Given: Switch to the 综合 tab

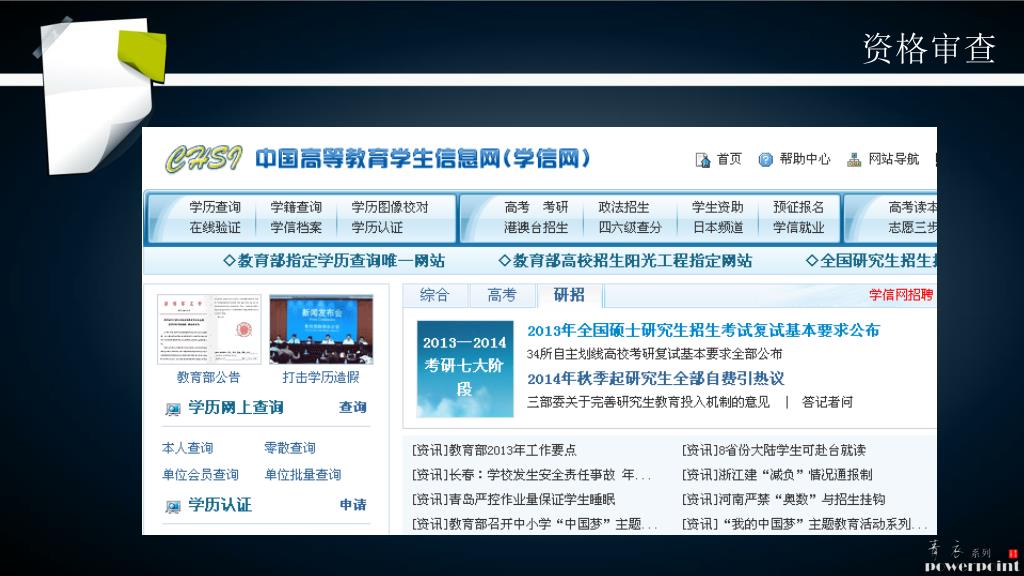Looking at the screenshot, I should coord(435,295).
